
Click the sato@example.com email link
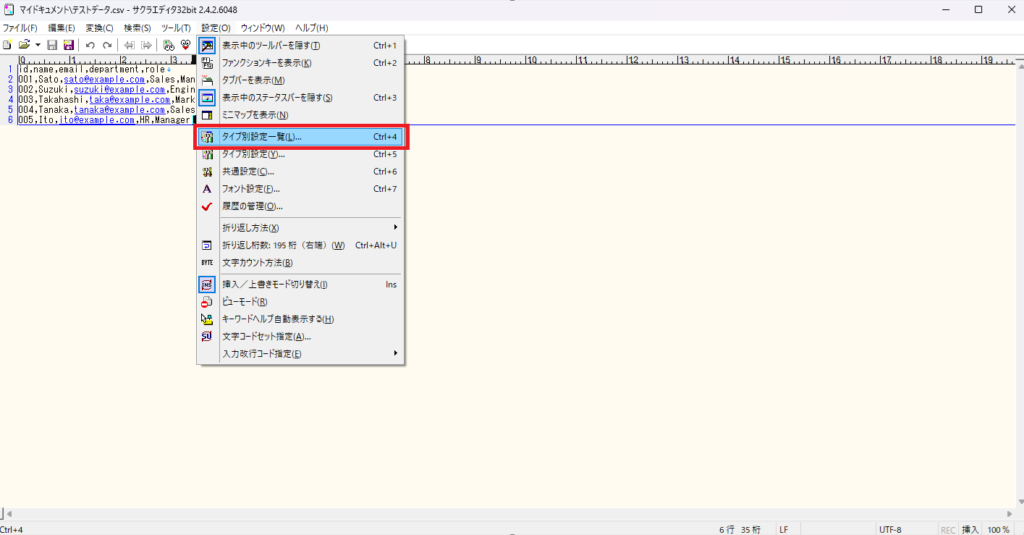pos(105,78)
